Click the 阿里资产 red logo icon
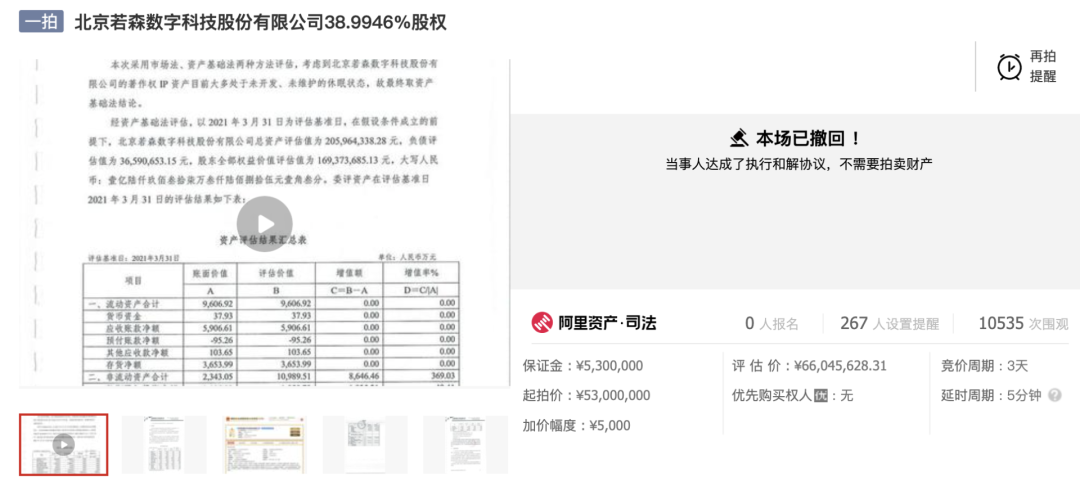This screenshot has width=1080, height=495. 542,323
